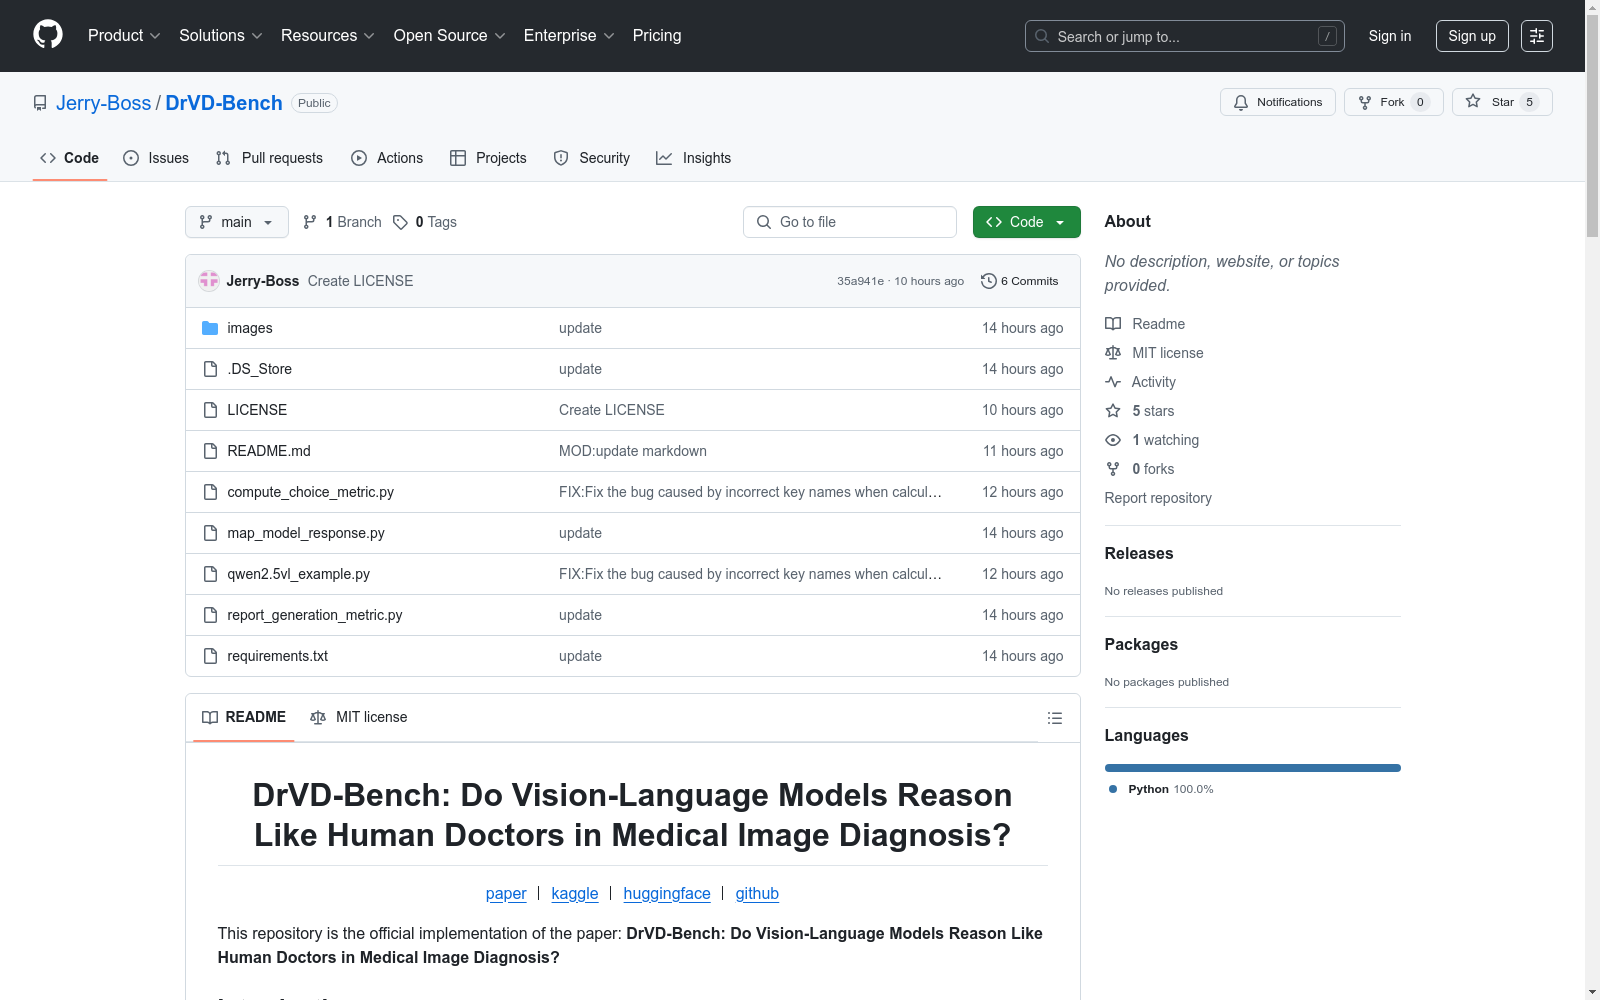View the 0 Tags link
1600x1000 pixels.
pyautogui.click(x=425, y=222)
